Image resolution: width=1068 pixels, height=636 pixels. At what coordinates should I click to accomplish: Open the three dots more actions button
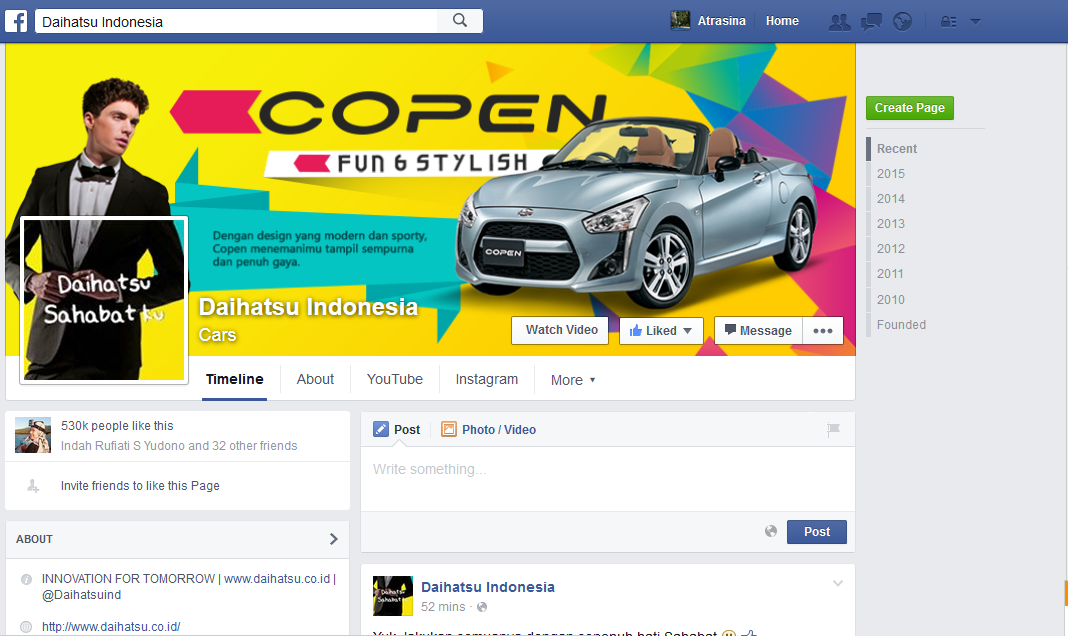coord(823,330)
